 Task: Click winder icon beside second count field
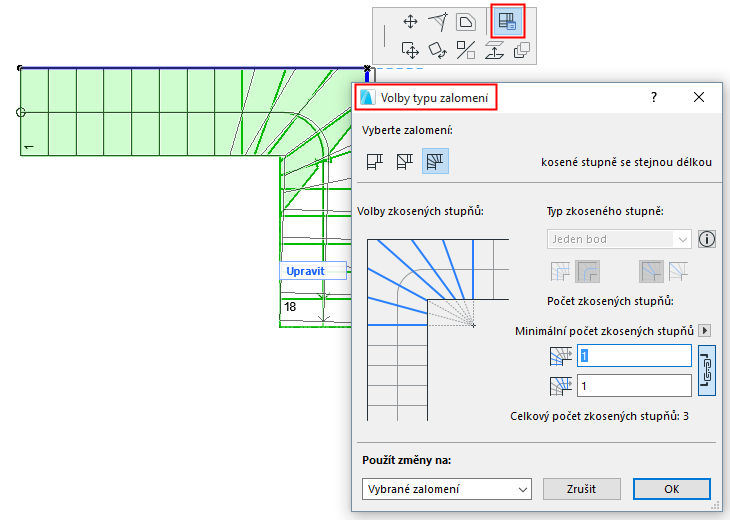coord(561,386)
